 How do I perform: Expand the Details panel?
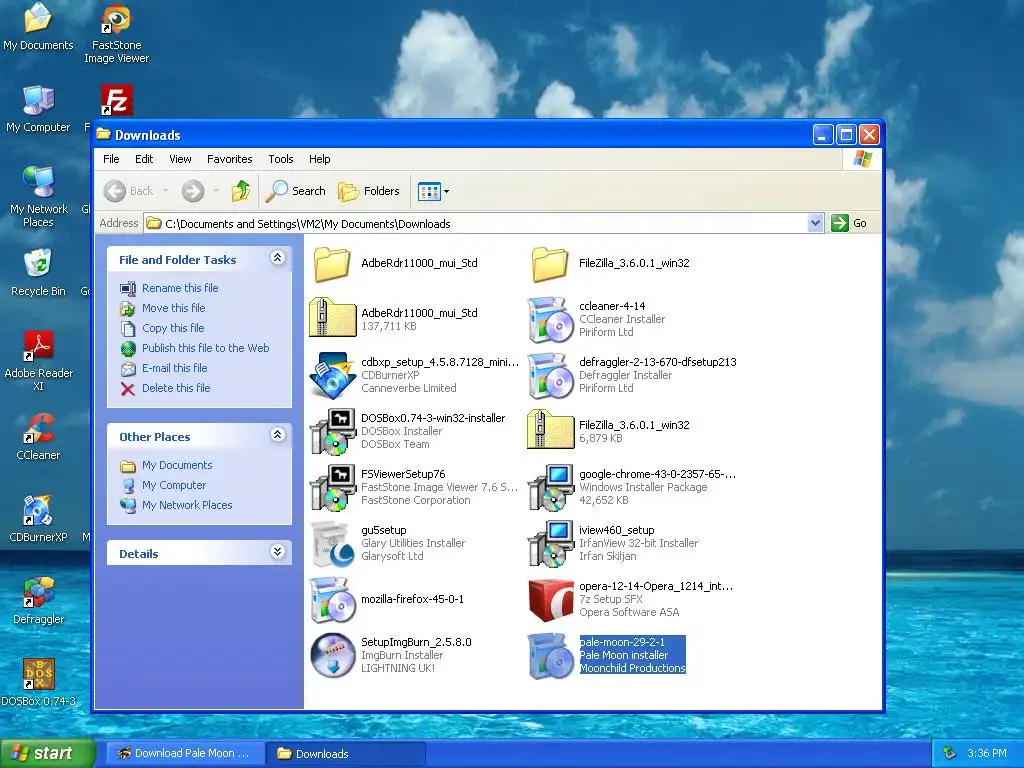tap(278, 552)
